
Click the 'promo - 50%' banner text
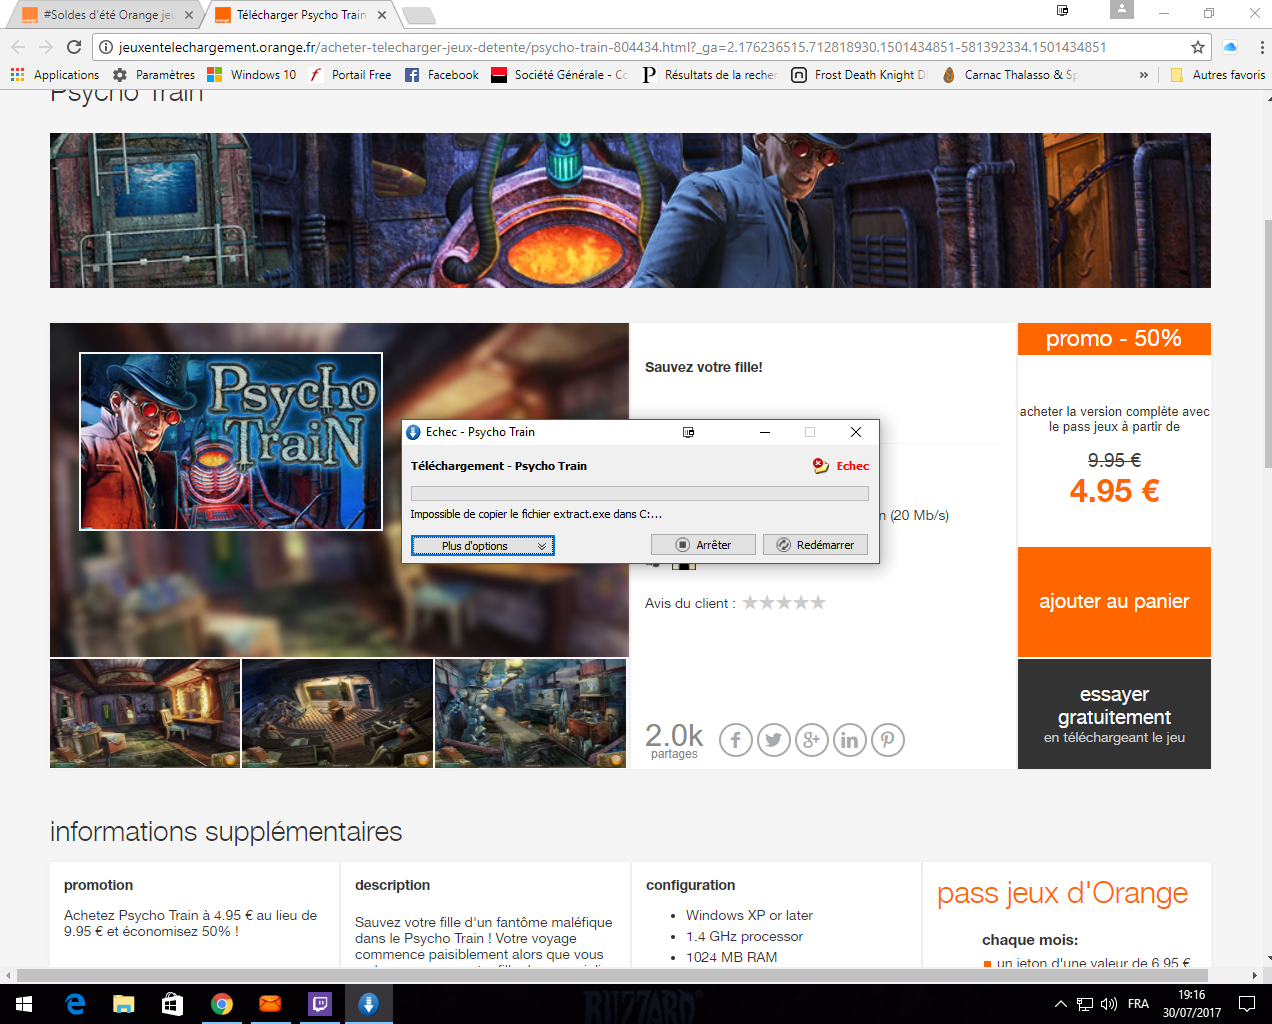point(1114,339)
